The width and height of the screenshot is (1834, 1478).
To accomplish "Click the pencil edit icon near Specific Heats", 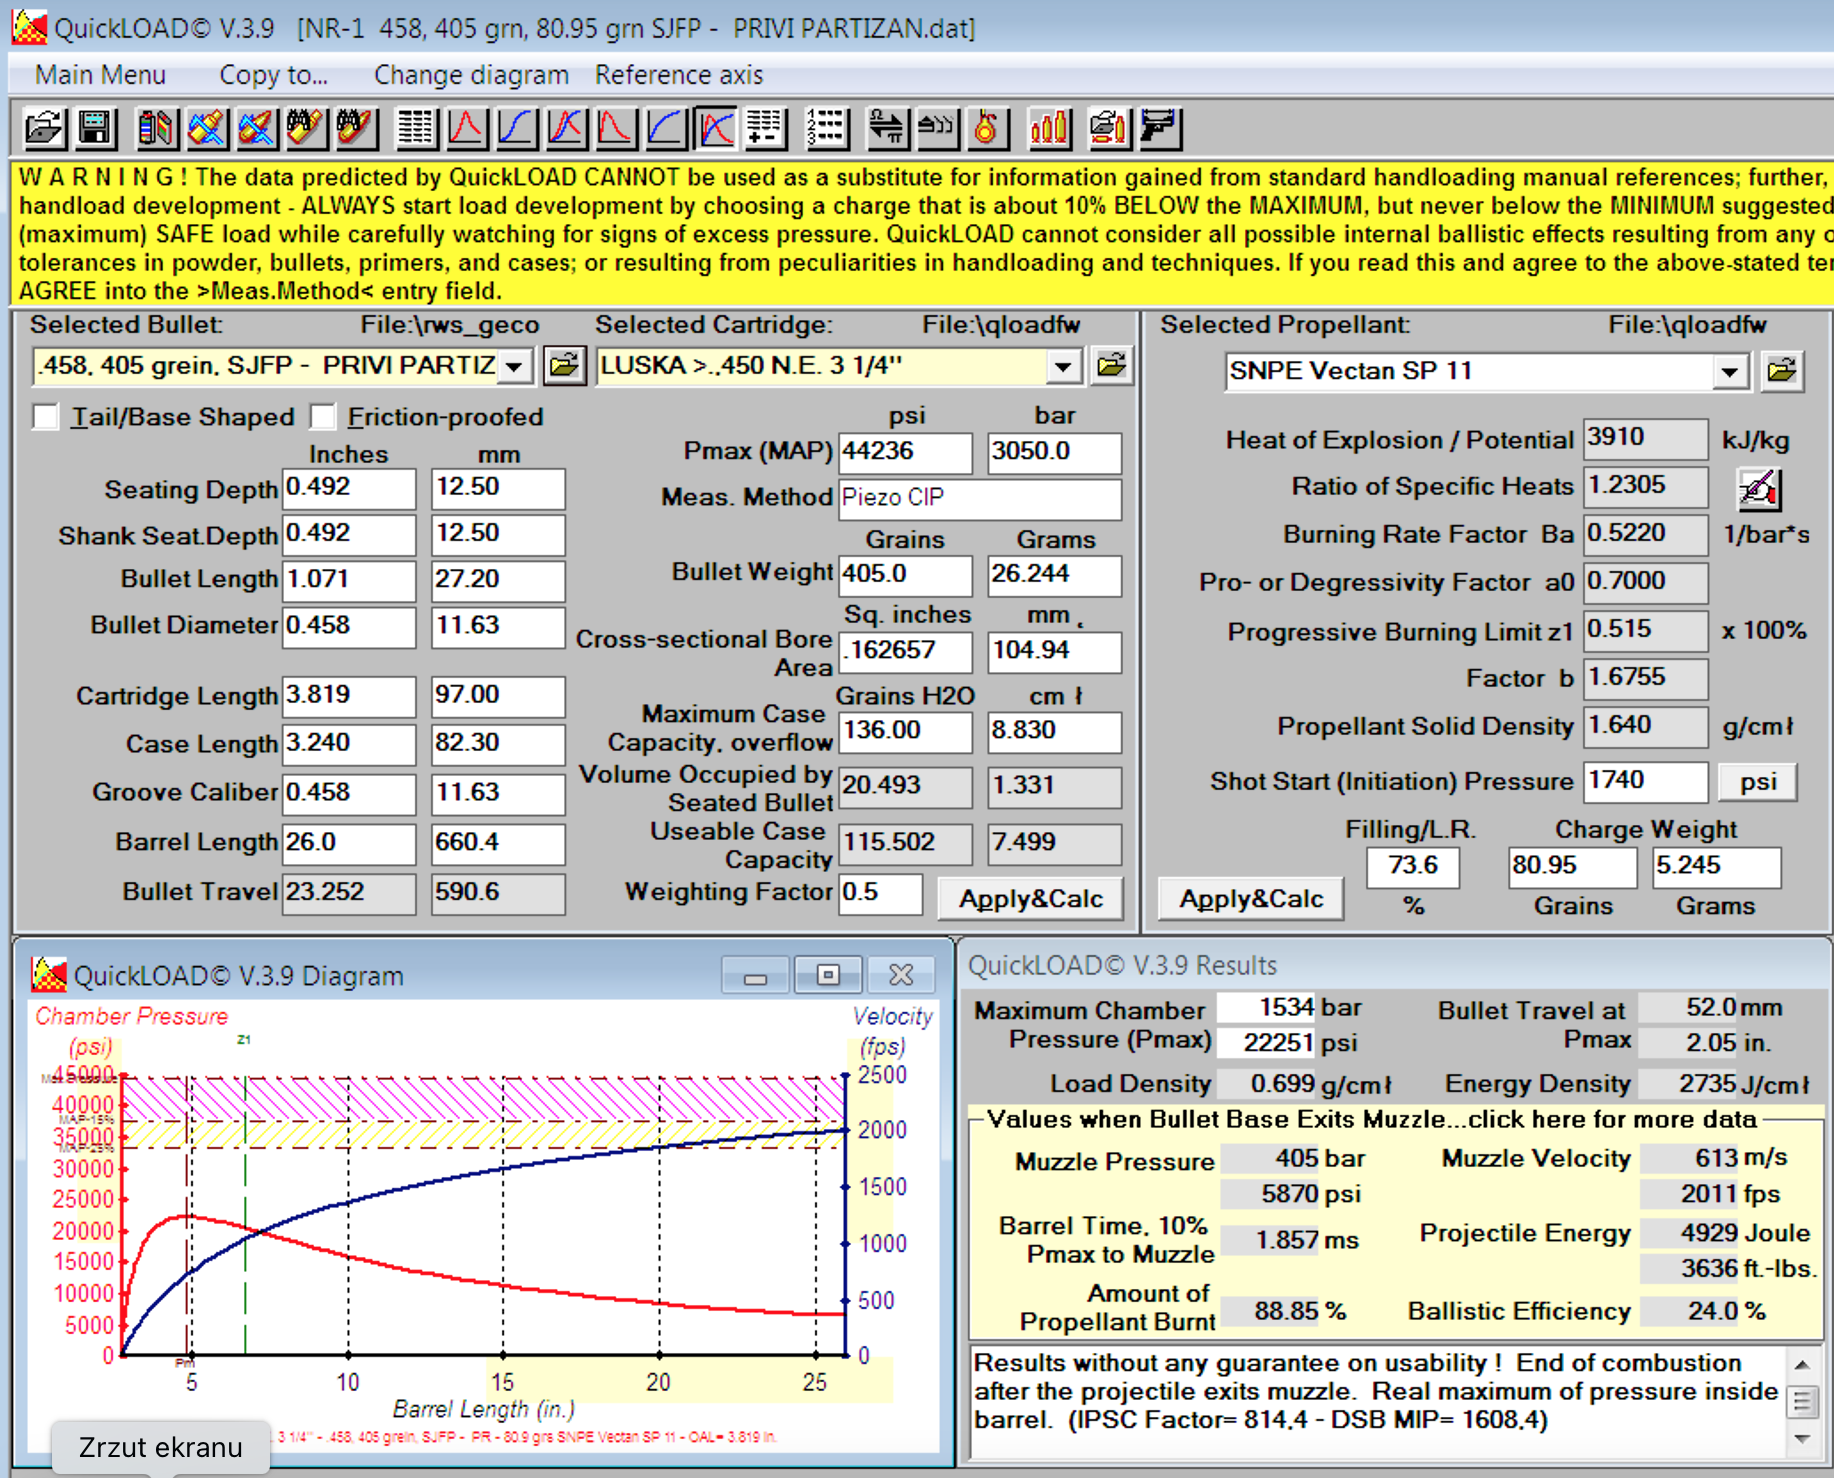I will click(1758, 488).
